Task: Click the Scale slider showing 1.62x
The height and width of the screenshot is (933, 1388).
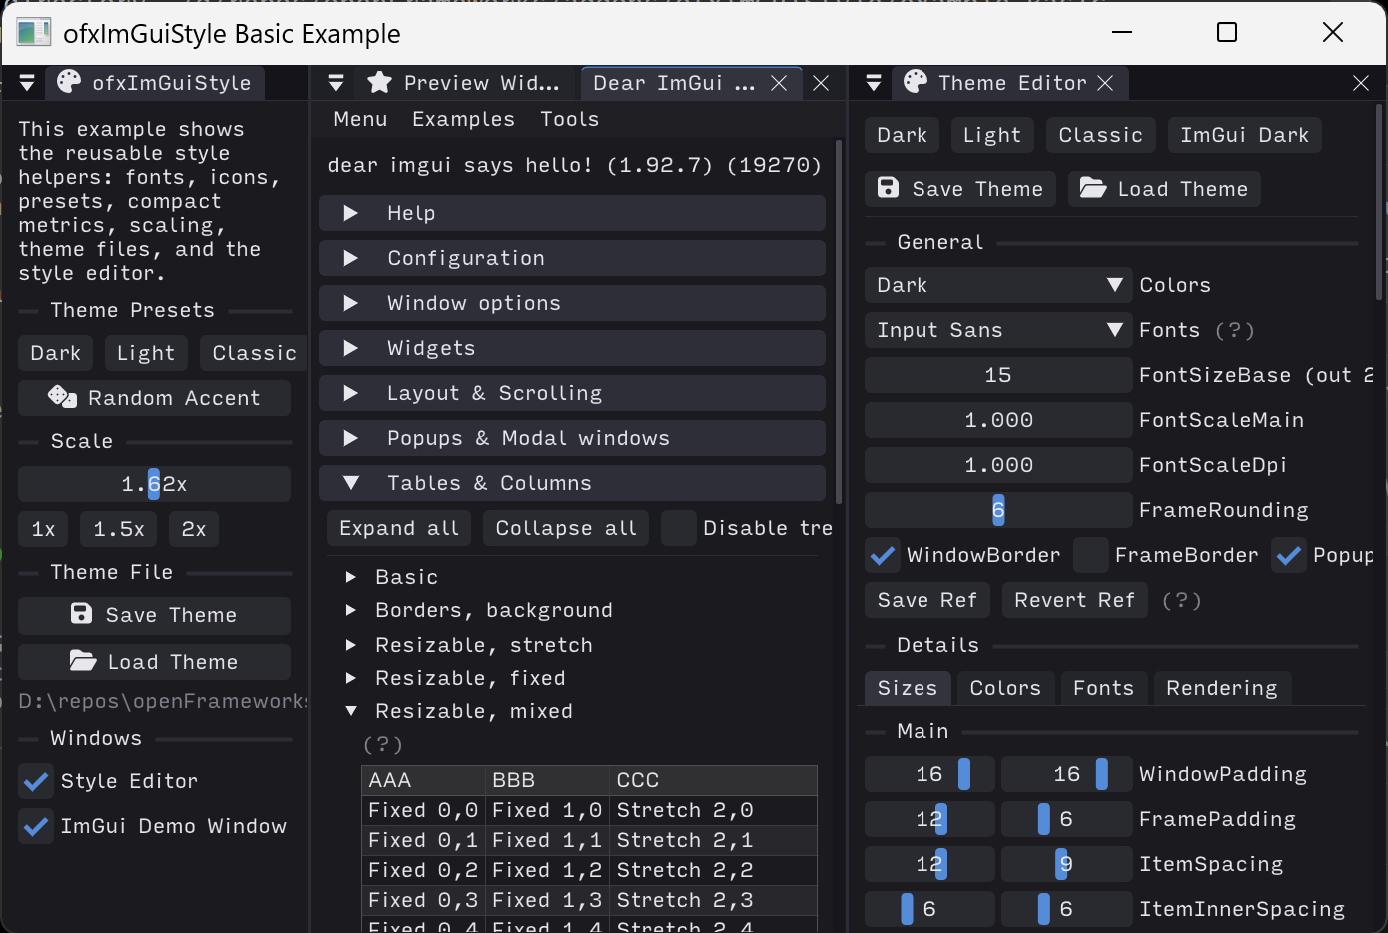Action: pos(155,484)
